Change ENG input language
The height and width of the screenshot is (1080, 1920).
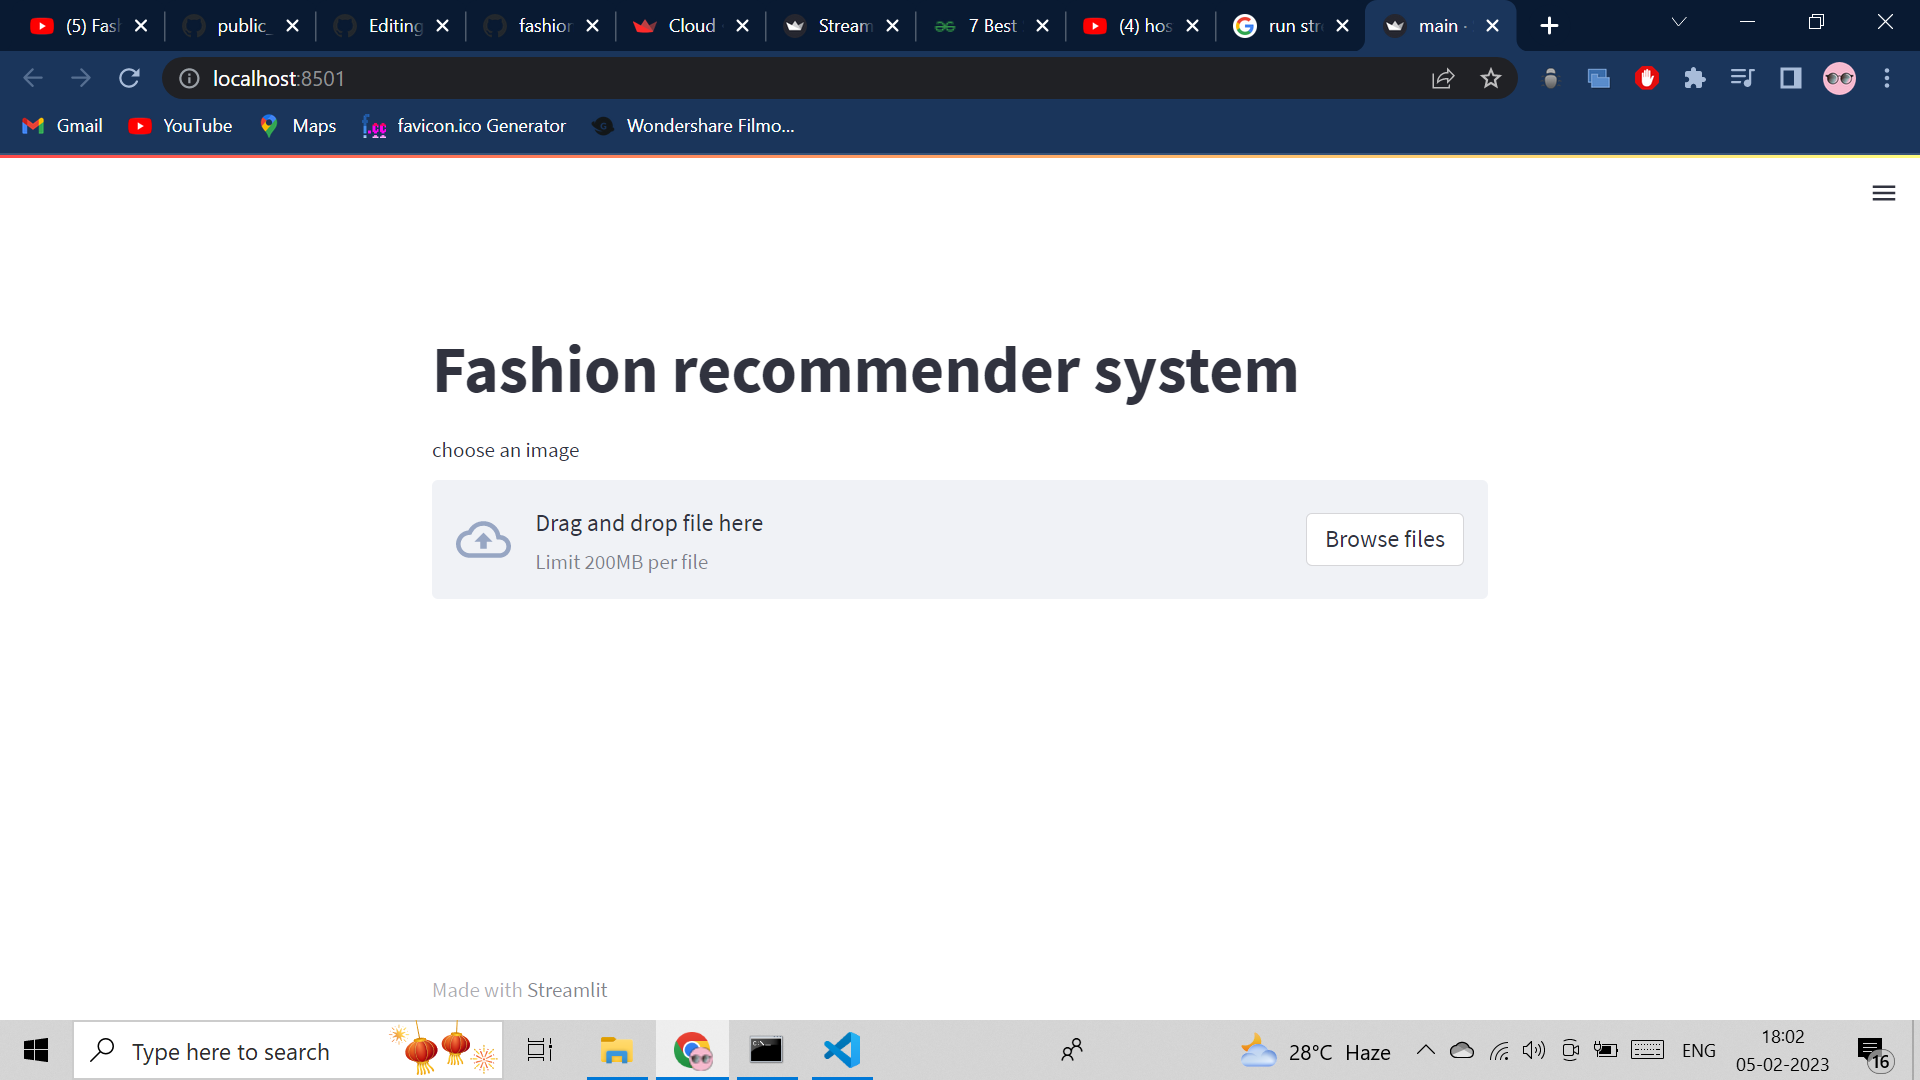(x=1698, y=1051)
